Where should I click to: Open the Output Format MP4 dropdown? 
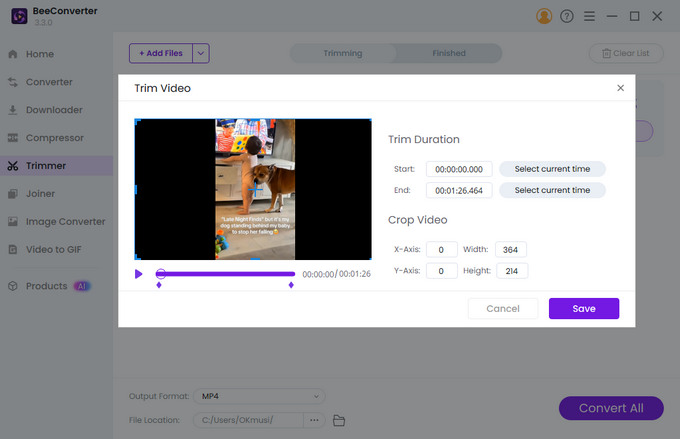pos(259,396)
